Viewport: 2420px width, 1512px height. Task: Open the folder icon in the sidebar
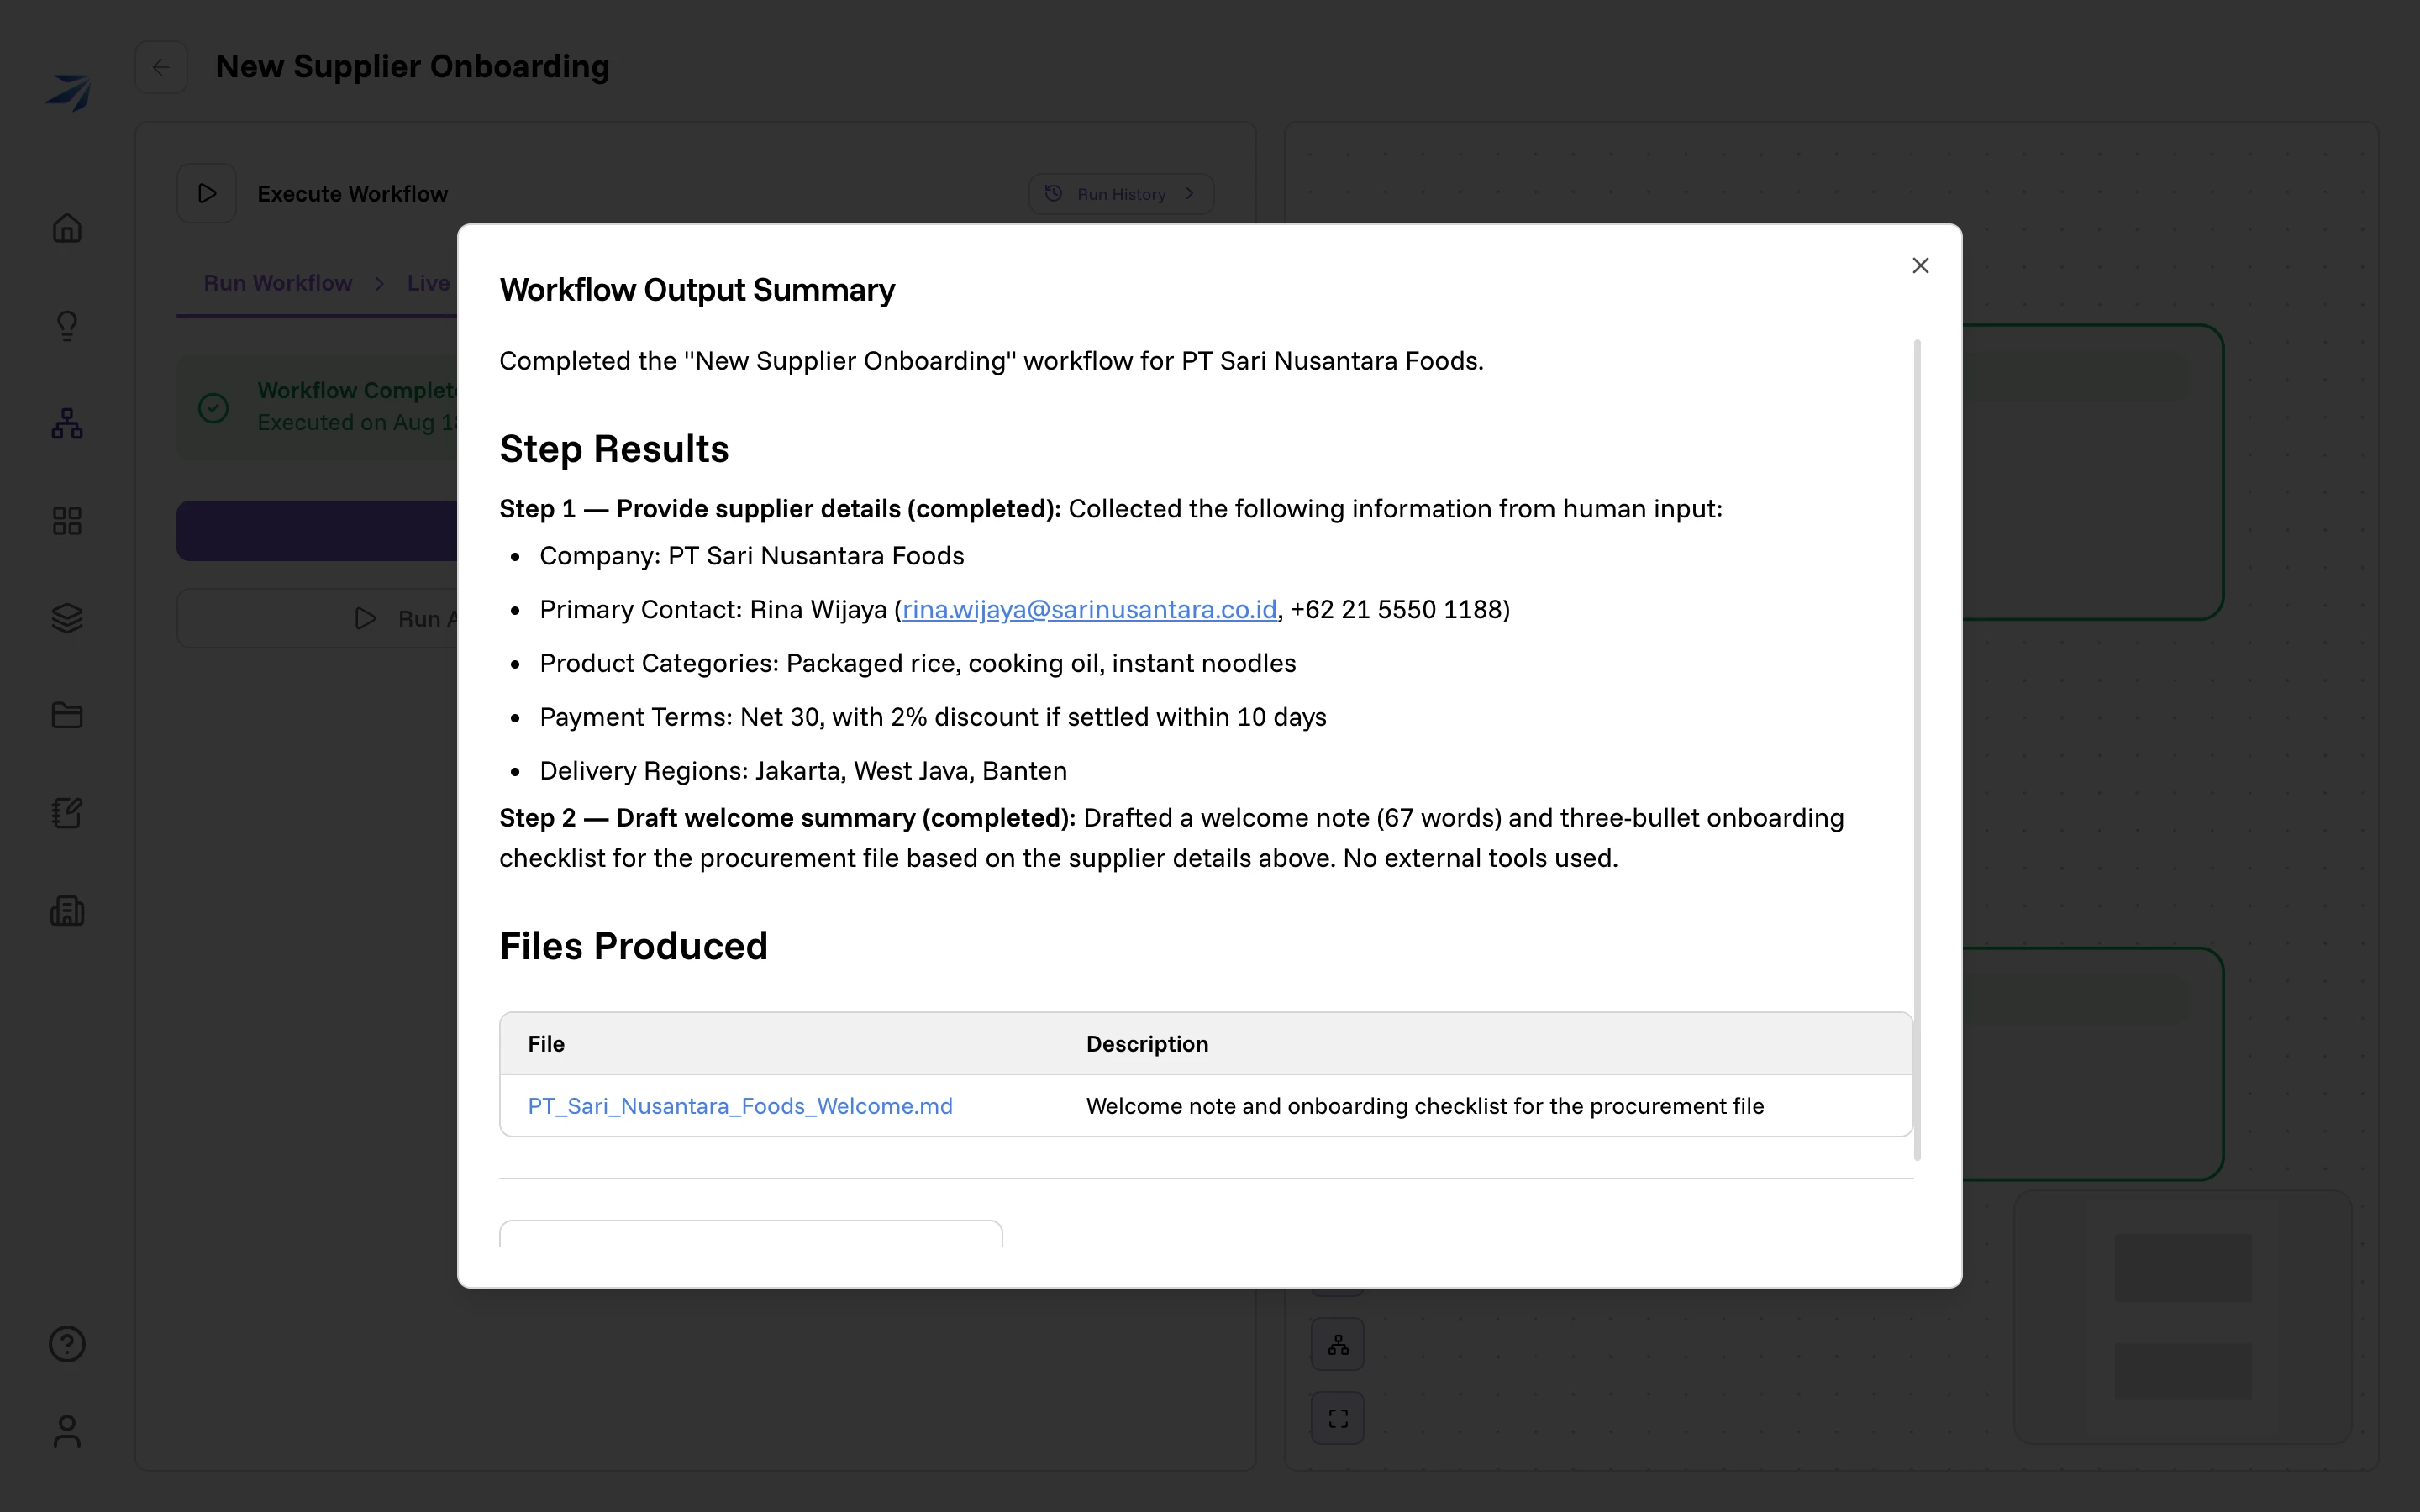67,716
